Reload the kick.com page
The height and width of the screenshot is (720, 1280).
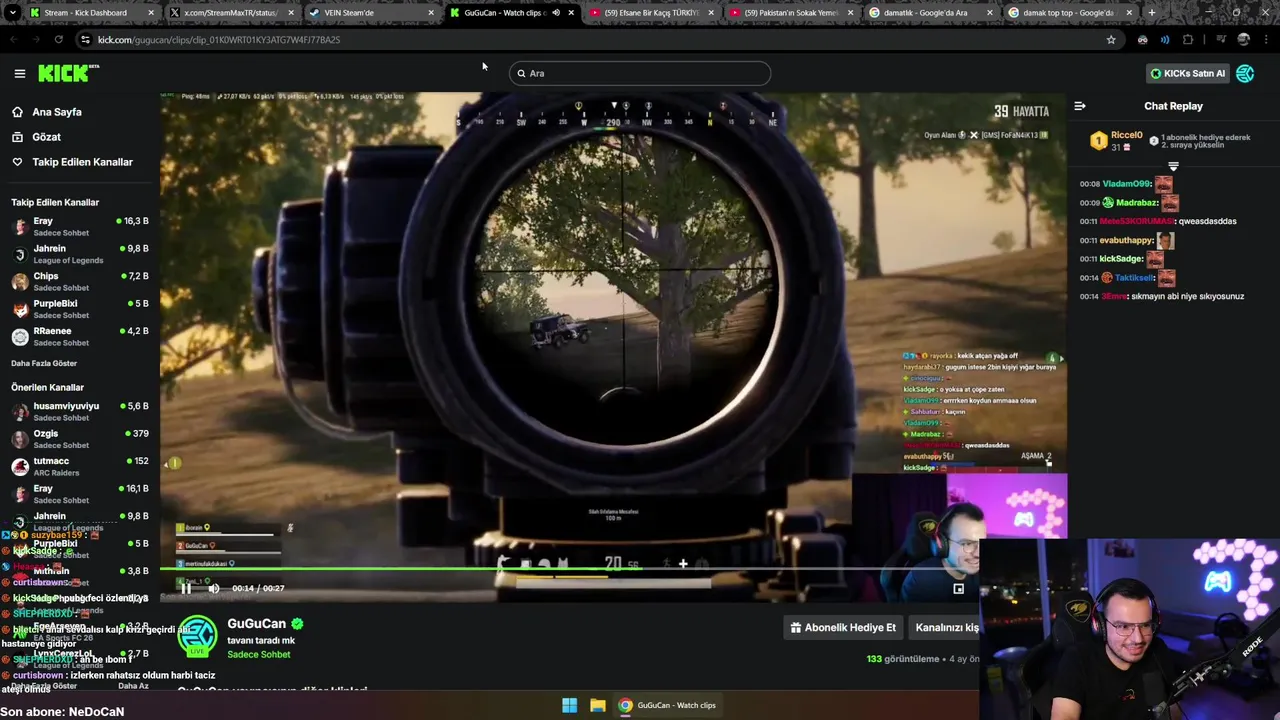(59, 40)
